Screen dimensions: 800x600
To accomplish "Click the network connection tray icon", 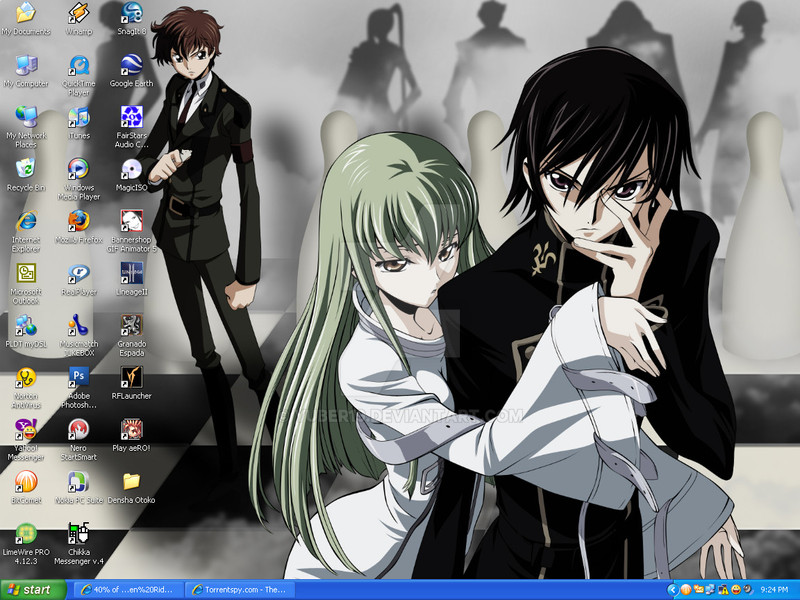I will coord(710,590).
